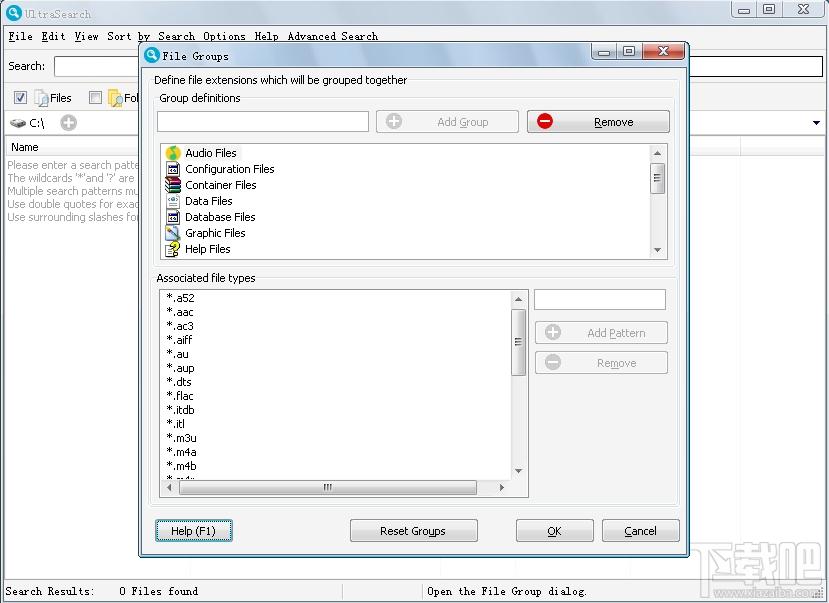829x603 pixels.
Task: Click the group list scroll-down arrow
Action: coord(658,250)
